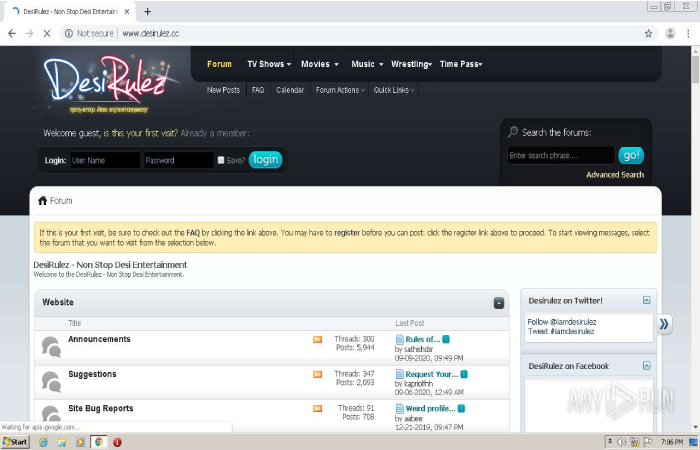Go to last post arrow for Request Your...

pyautogui.click(x=464, y=374)
